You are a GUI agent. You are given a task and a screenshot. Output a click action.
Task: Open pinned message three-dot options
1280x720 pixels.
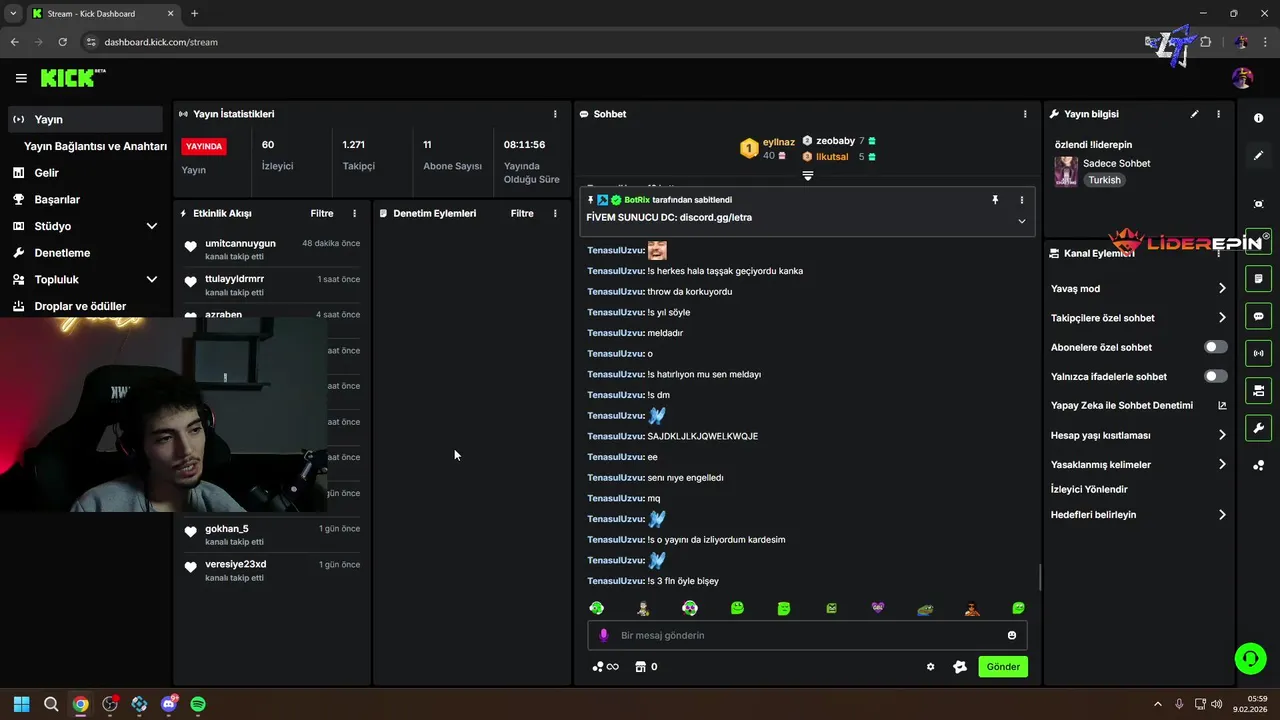tap(1021, 200)
